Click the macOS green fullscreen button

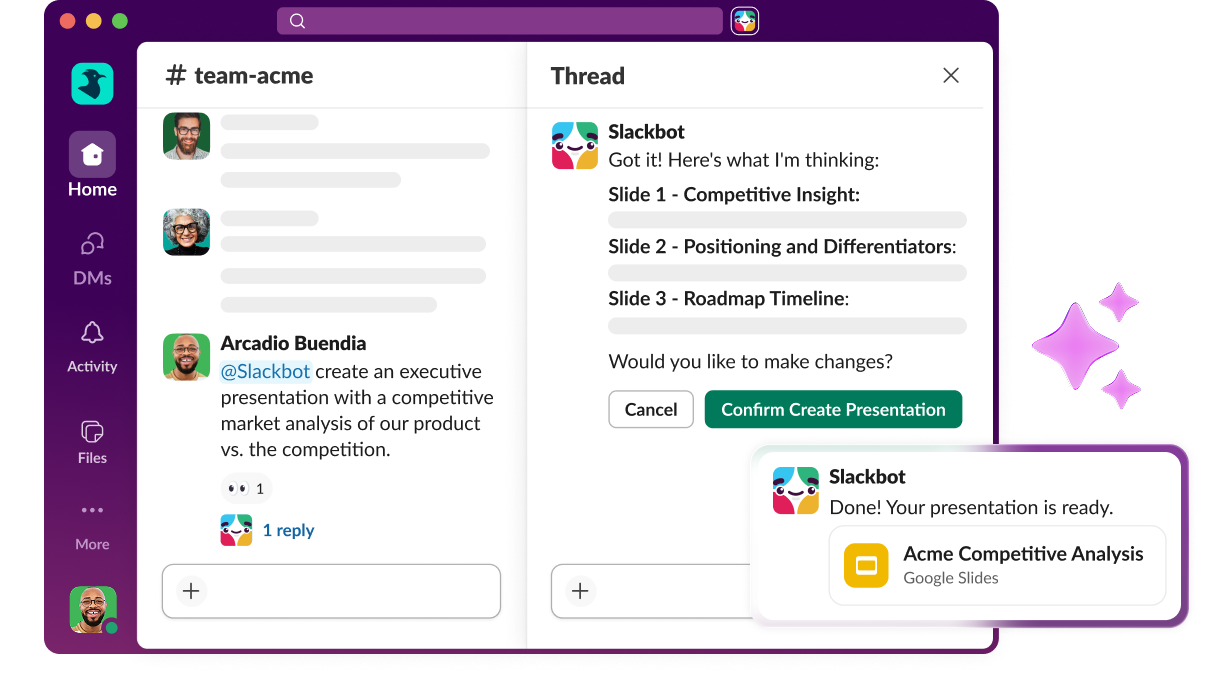point(120,21)
